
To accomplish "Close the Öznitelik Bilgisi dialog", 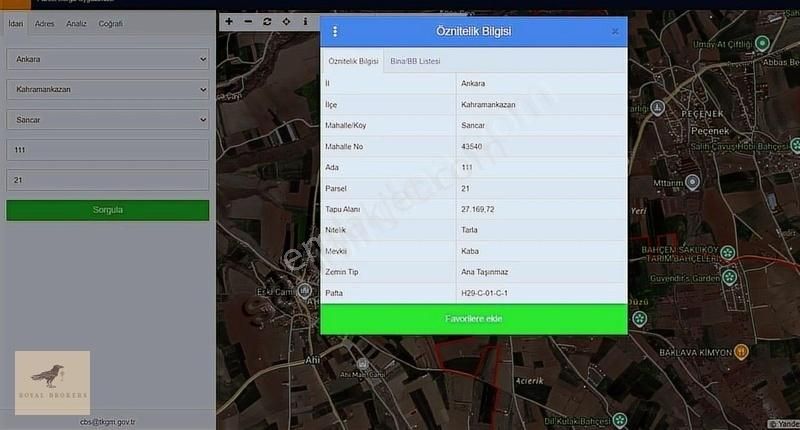I will (615, 32).
